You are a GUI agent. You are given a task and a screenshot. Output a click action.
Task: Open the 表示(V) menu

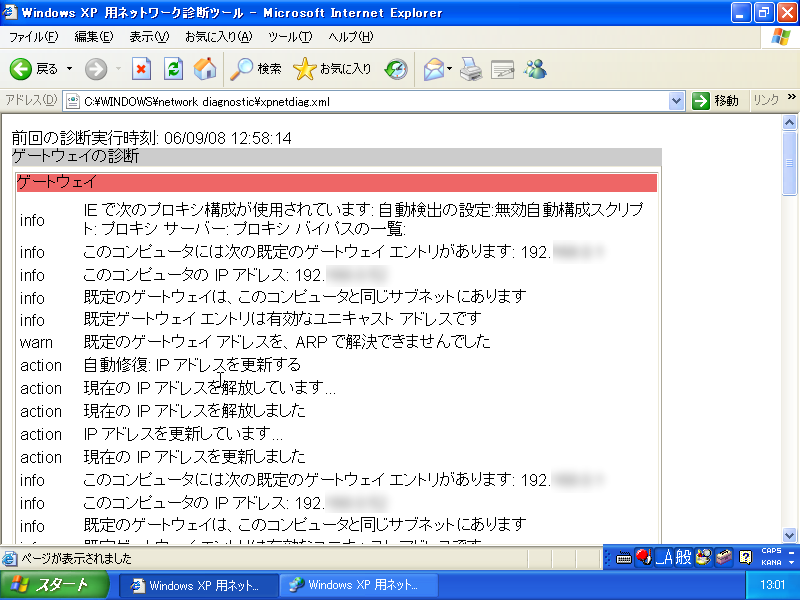149,37
